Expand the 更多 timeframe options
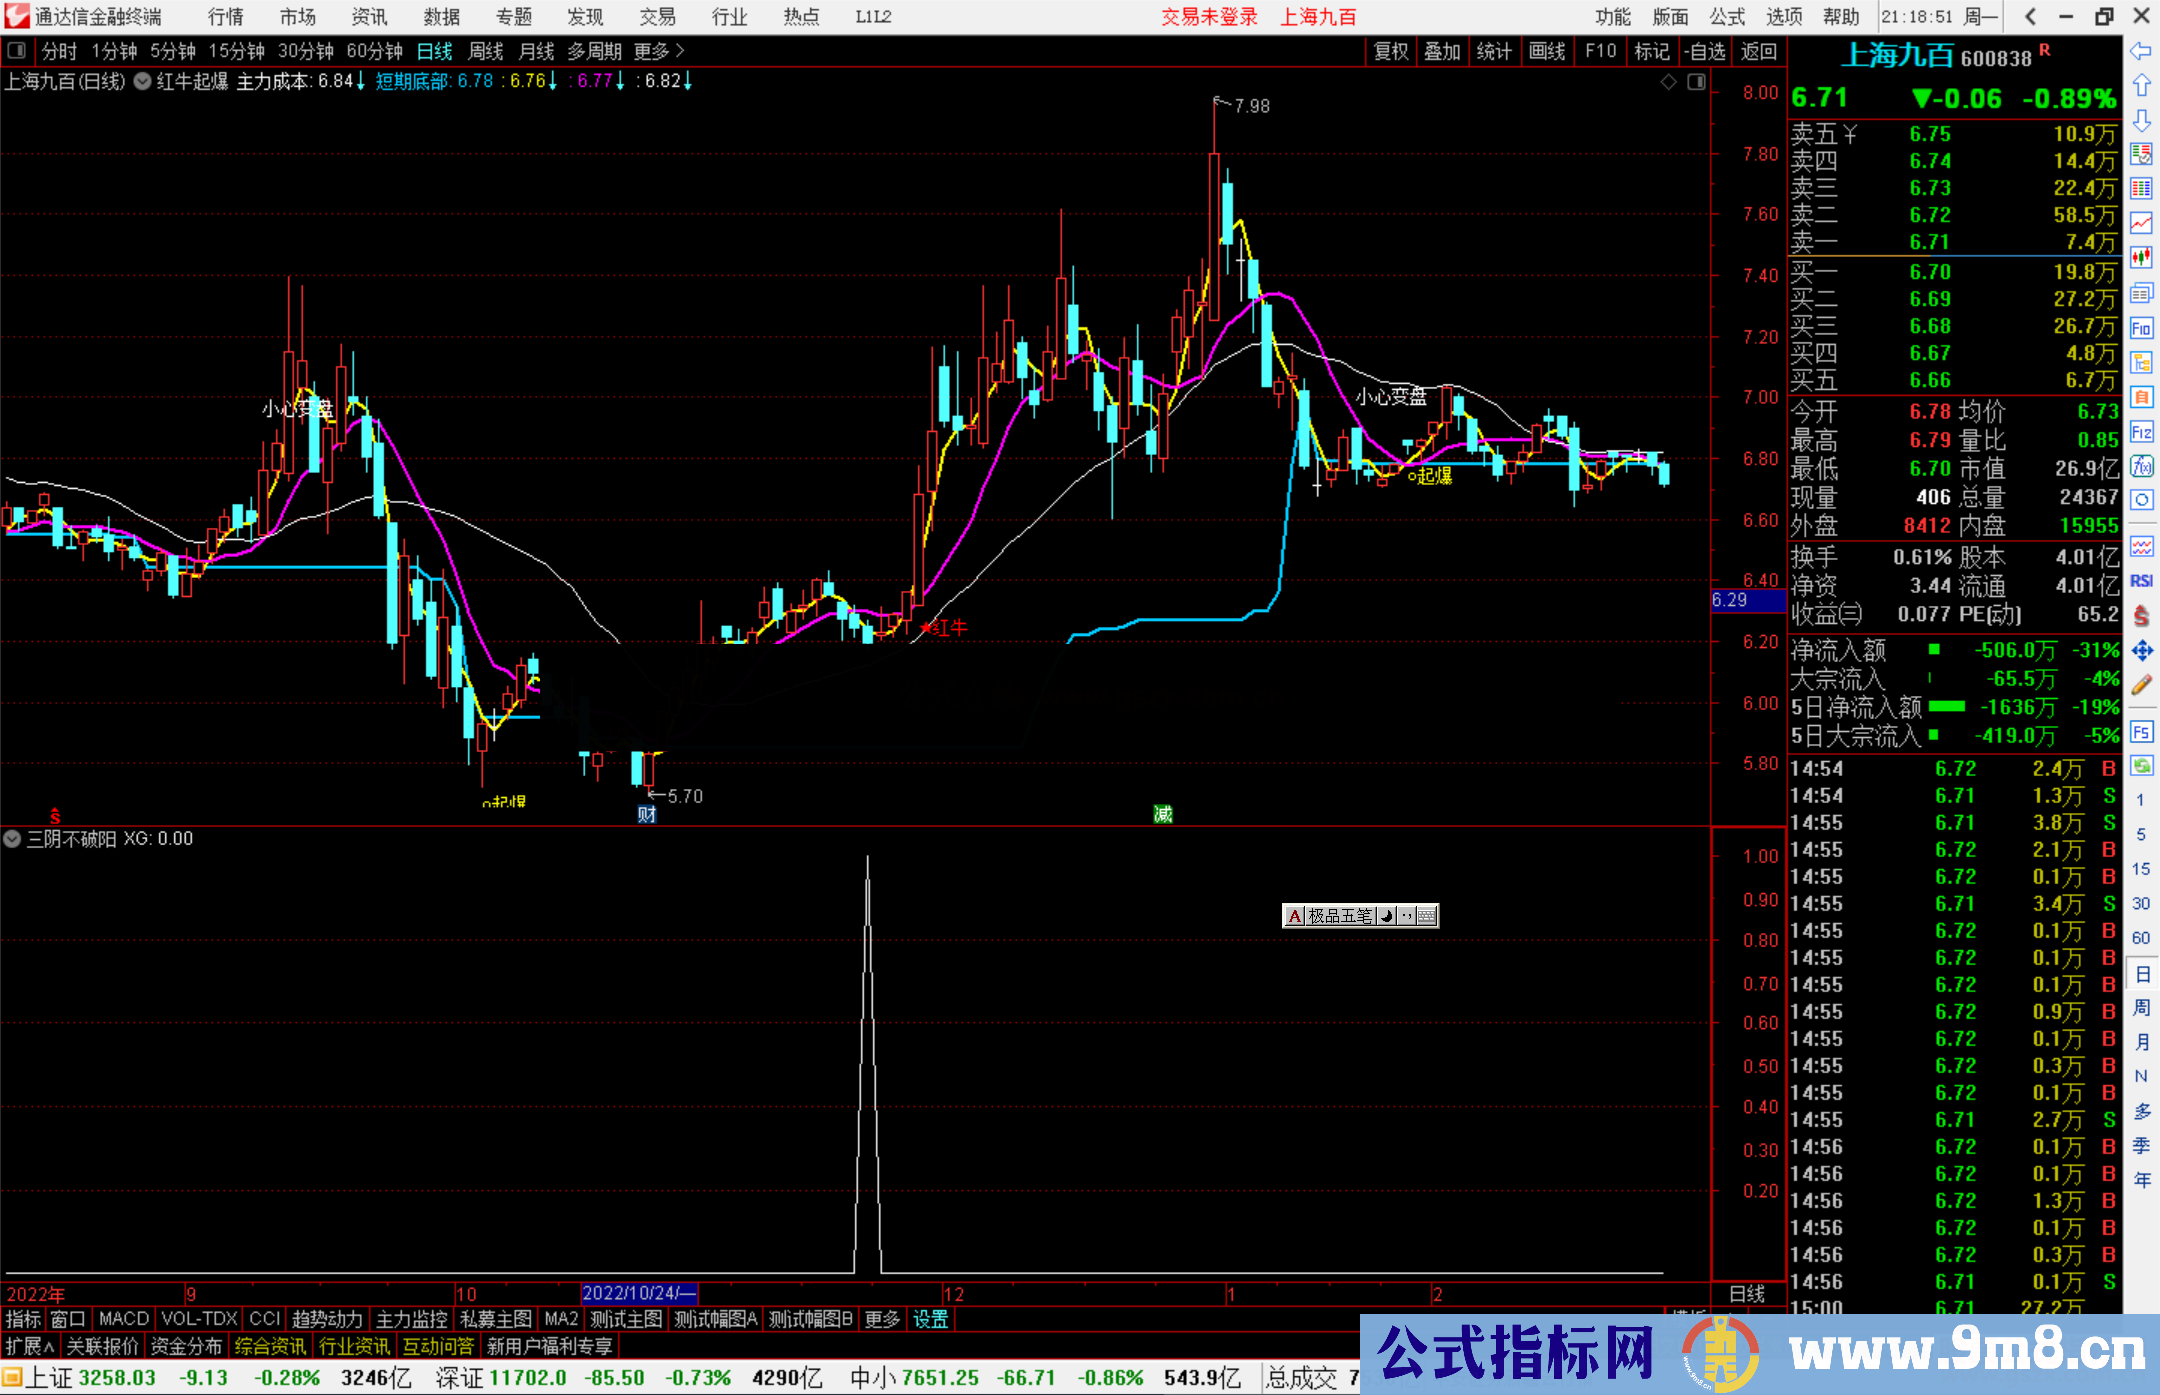Screen dimensions: 2160x1395 [x=658, y=51]
